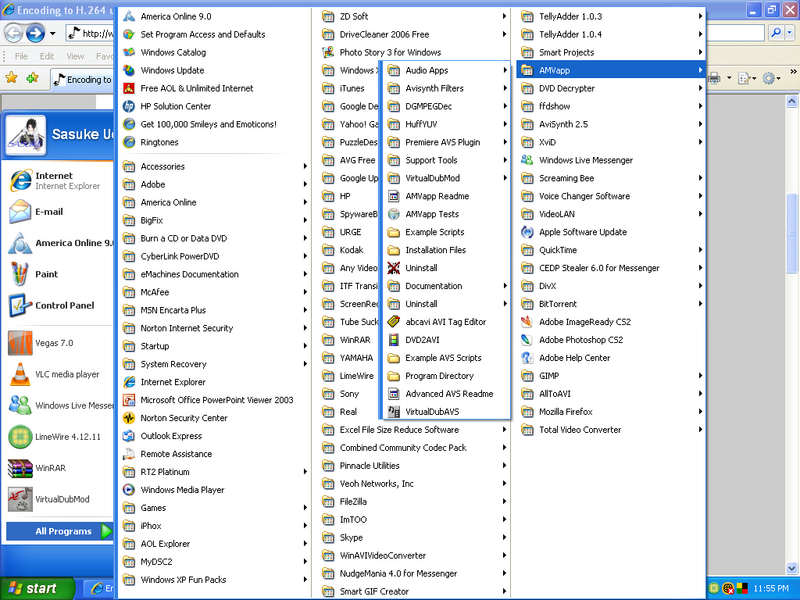
Task: Click the Windows start button
Action: click(37, 588)
